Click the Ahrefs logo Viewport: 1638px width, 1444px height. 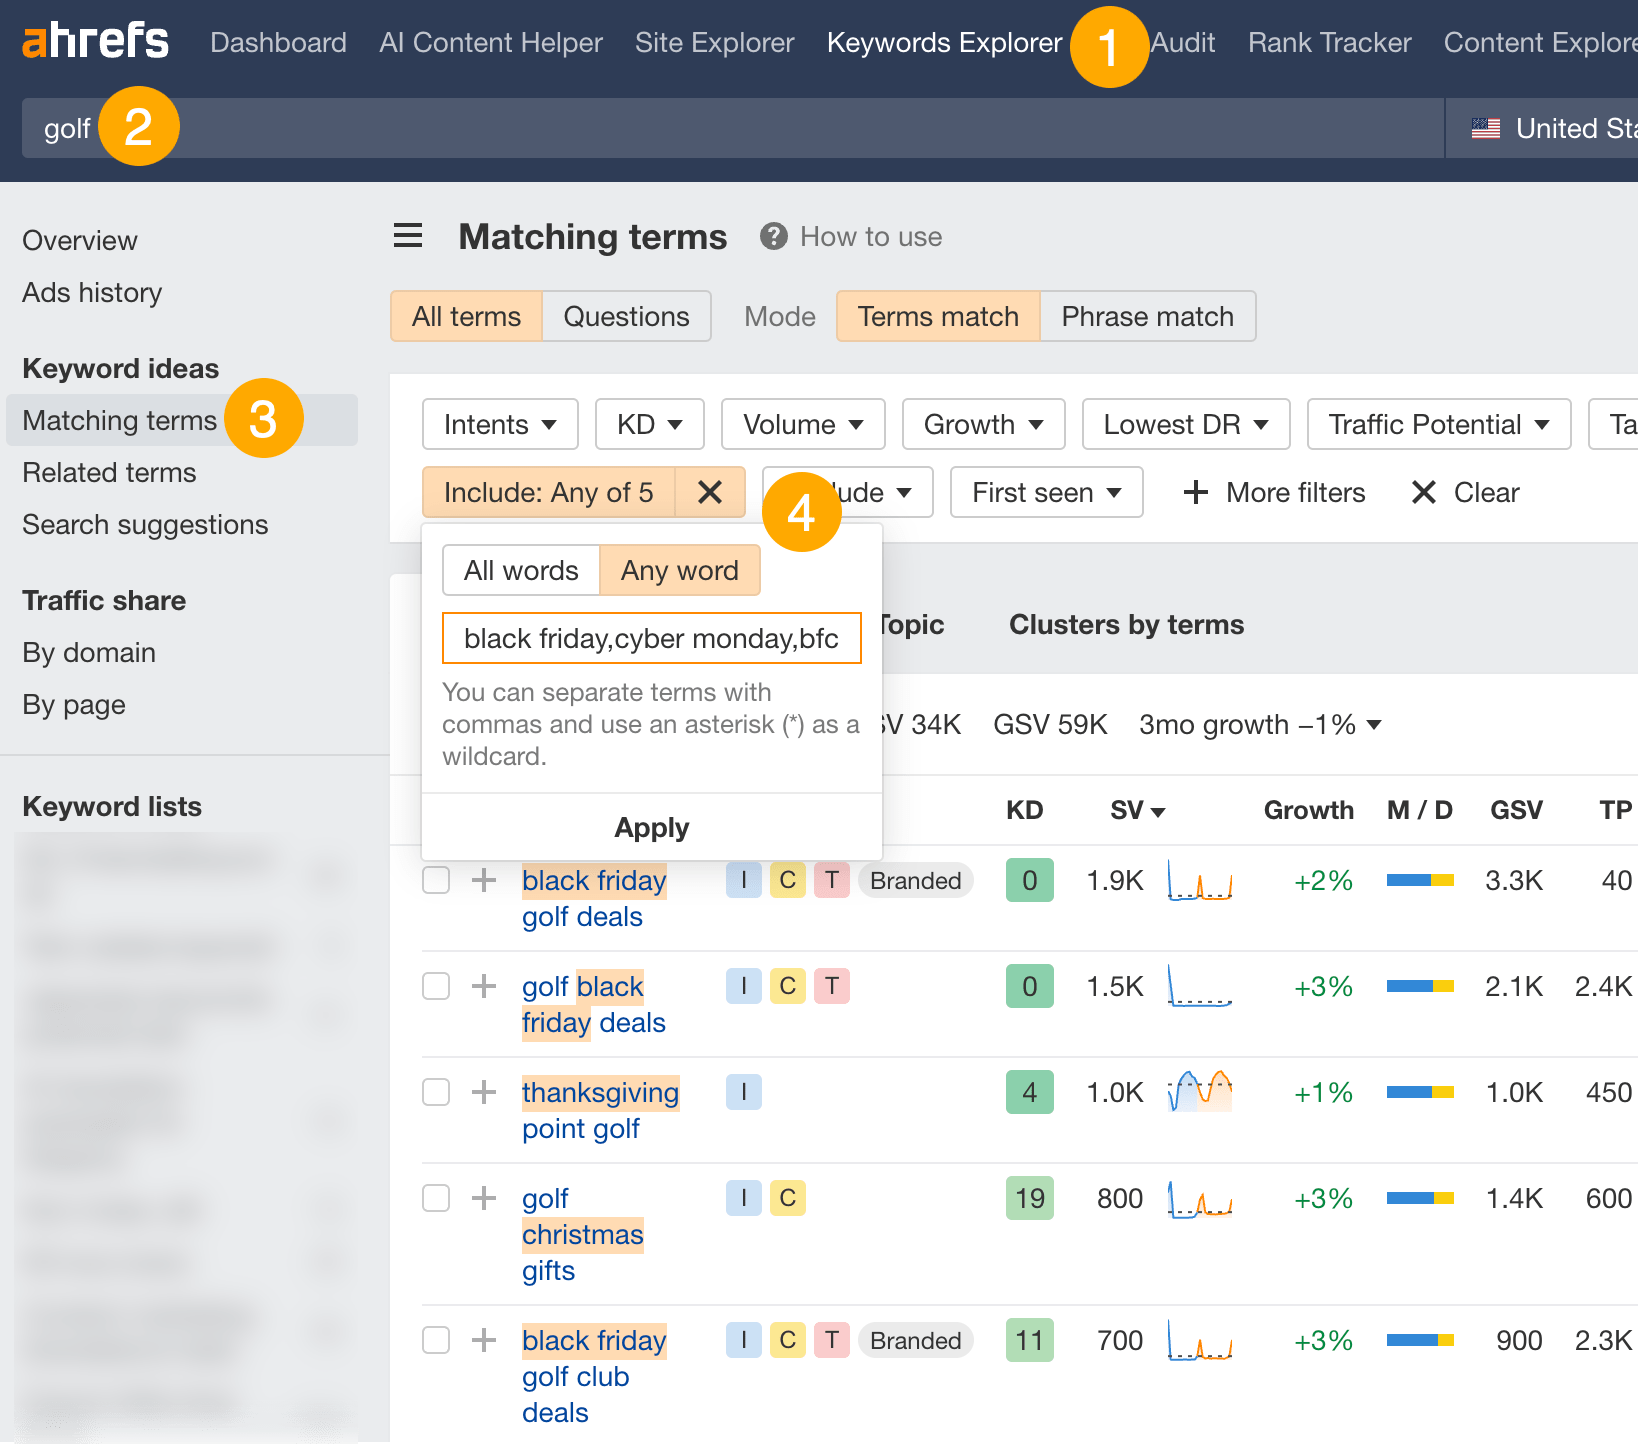95,41
